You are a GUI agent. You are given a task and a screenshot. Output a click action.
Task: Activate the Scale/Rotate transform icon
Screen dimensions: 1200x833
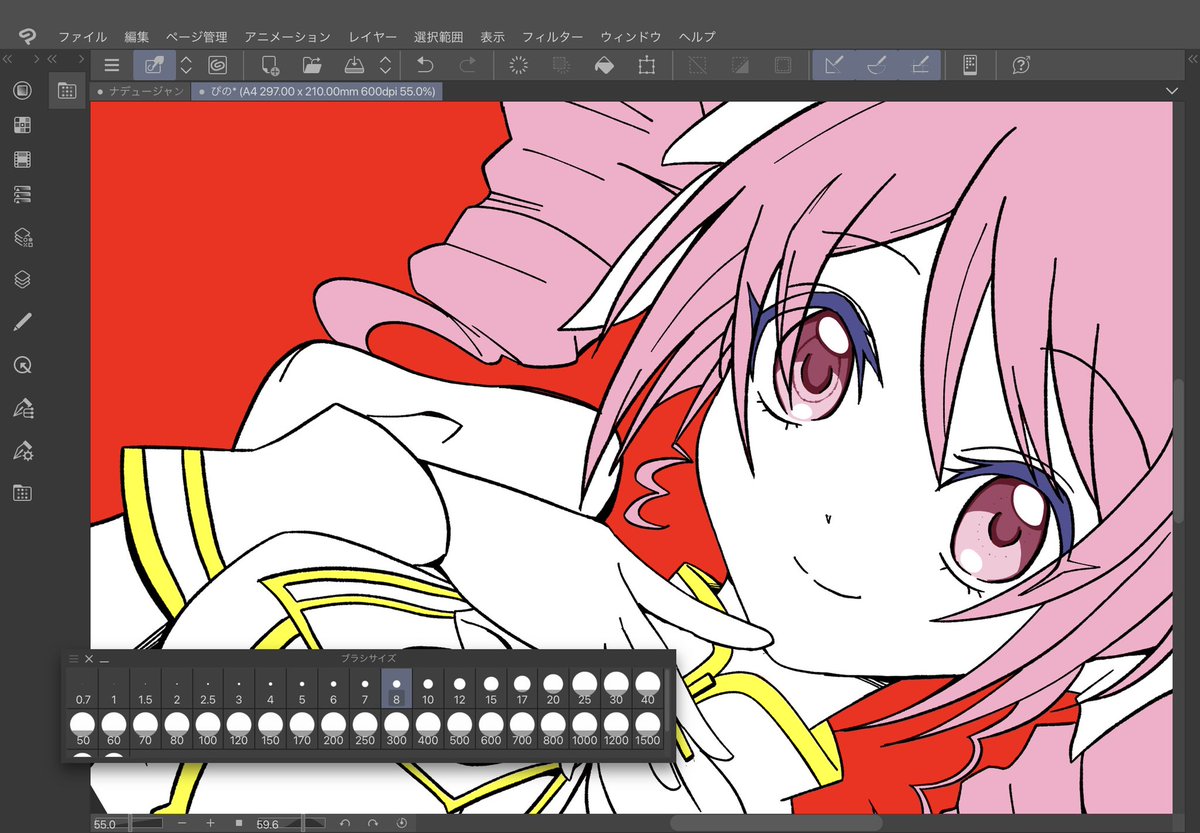click(x=646, y=65)
